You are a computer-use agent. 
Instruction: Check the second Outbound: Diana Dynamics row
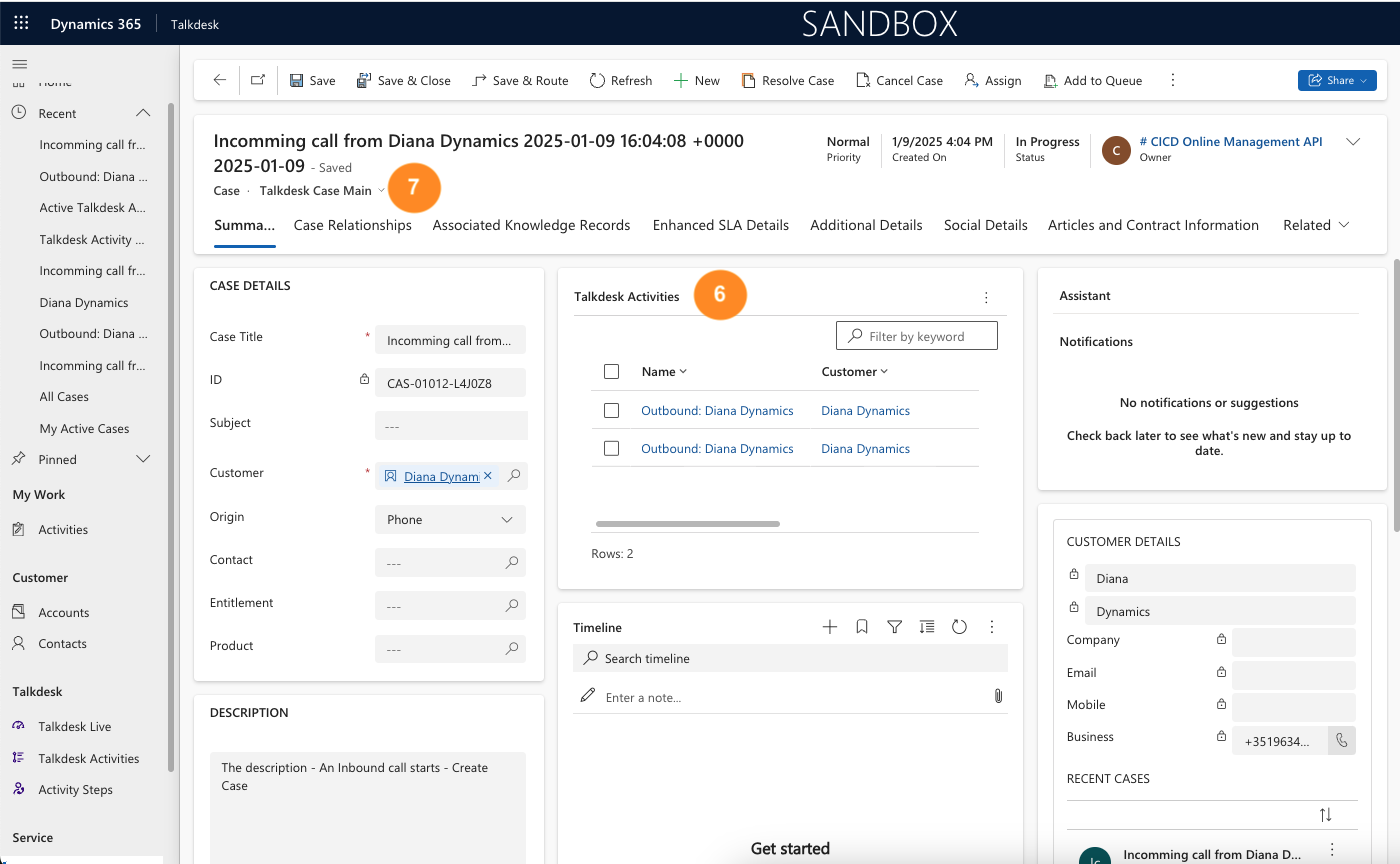(611, 448)
